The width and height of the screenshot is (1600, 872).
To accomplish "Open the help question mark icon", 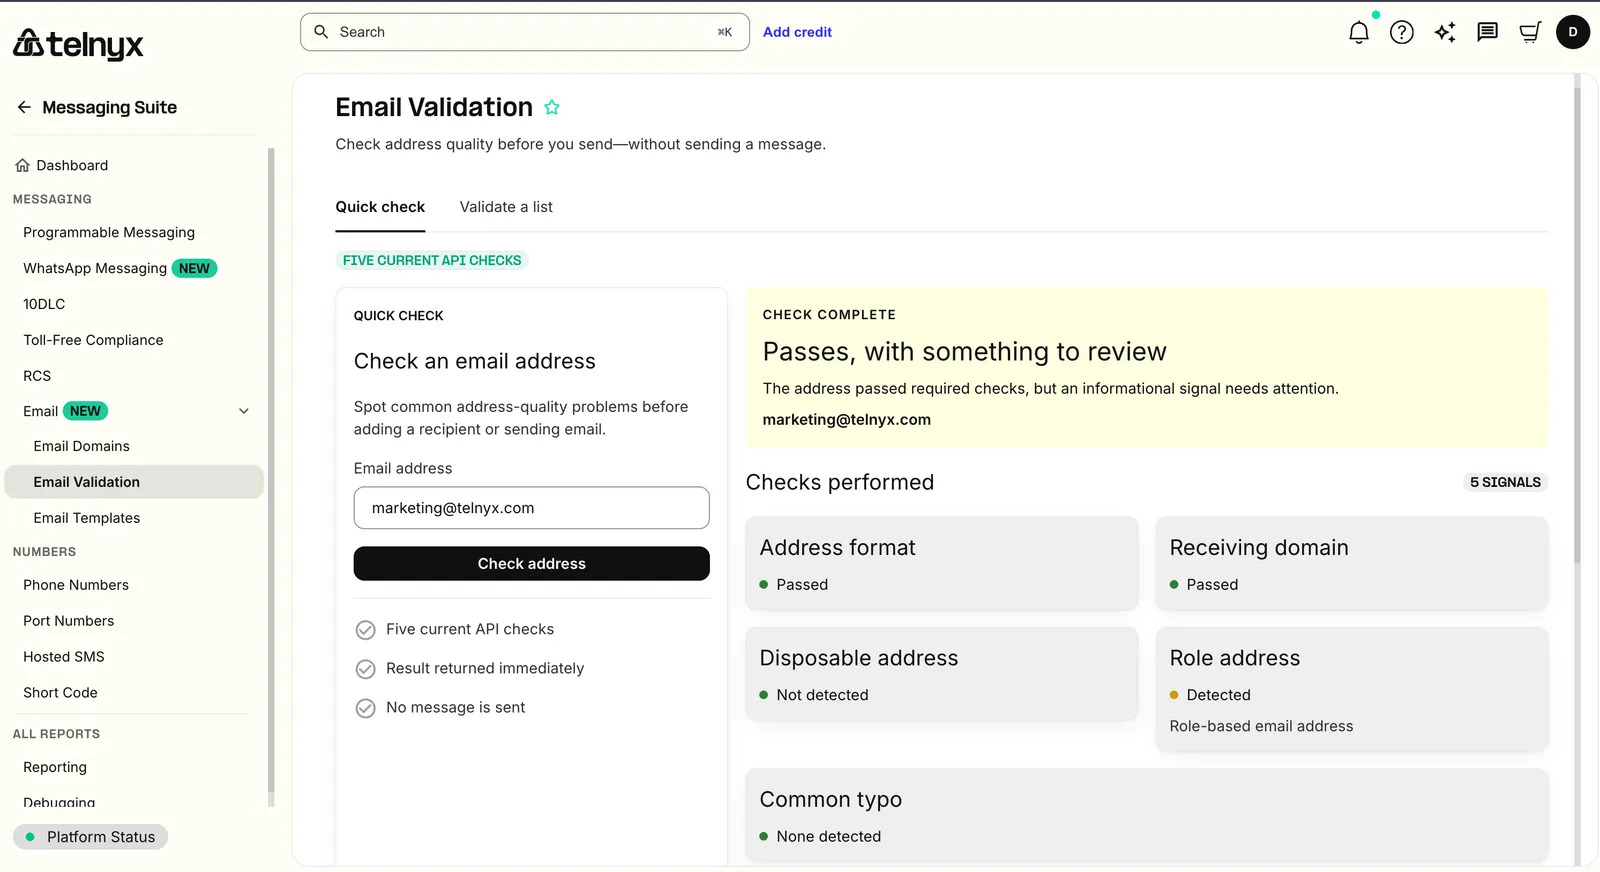I will pos(1402,32).
